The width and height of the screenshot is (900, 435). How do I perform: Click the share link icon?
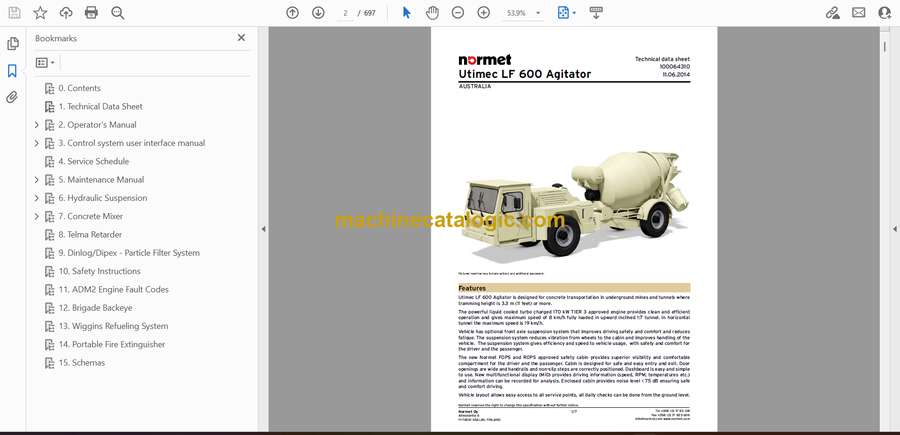[832, 13]
